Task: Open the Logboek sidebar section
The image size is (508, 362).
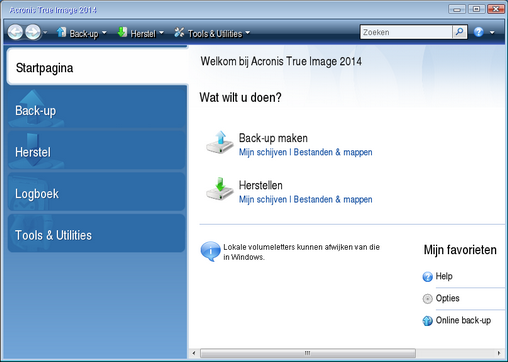Action: click(97, 192)
